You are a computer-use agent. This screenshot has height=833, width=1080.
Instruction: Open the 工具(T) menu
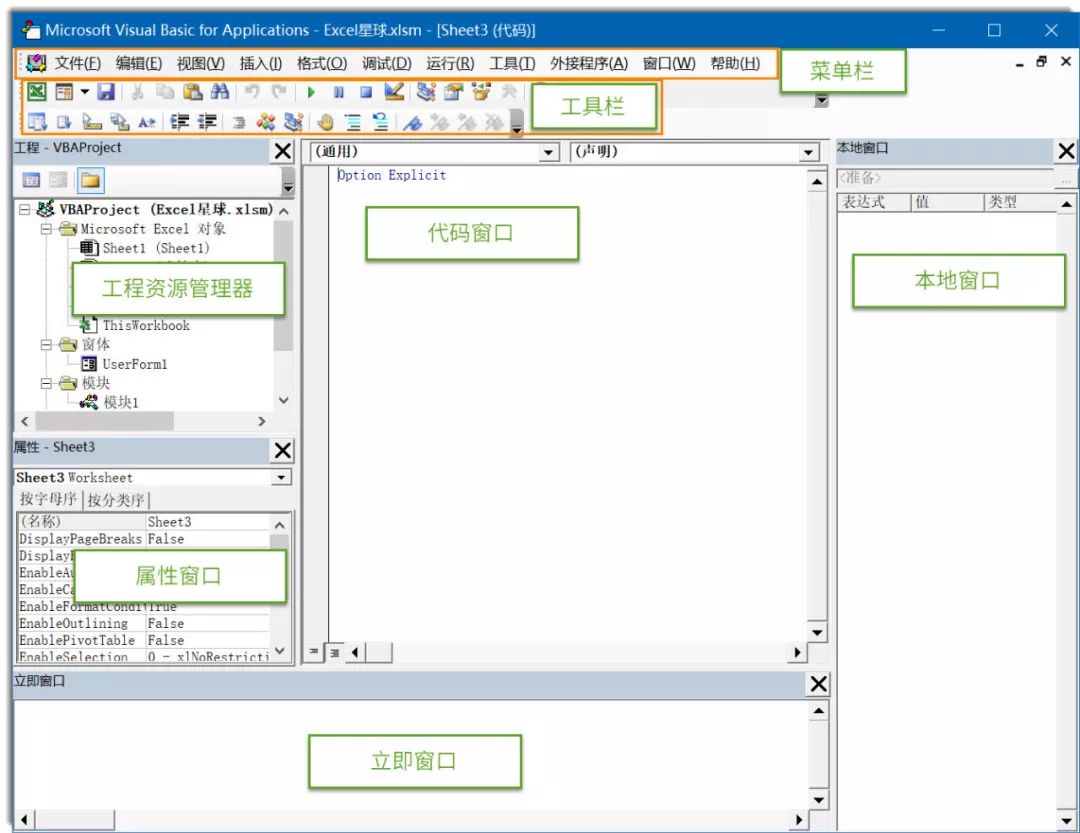(512, 63)
